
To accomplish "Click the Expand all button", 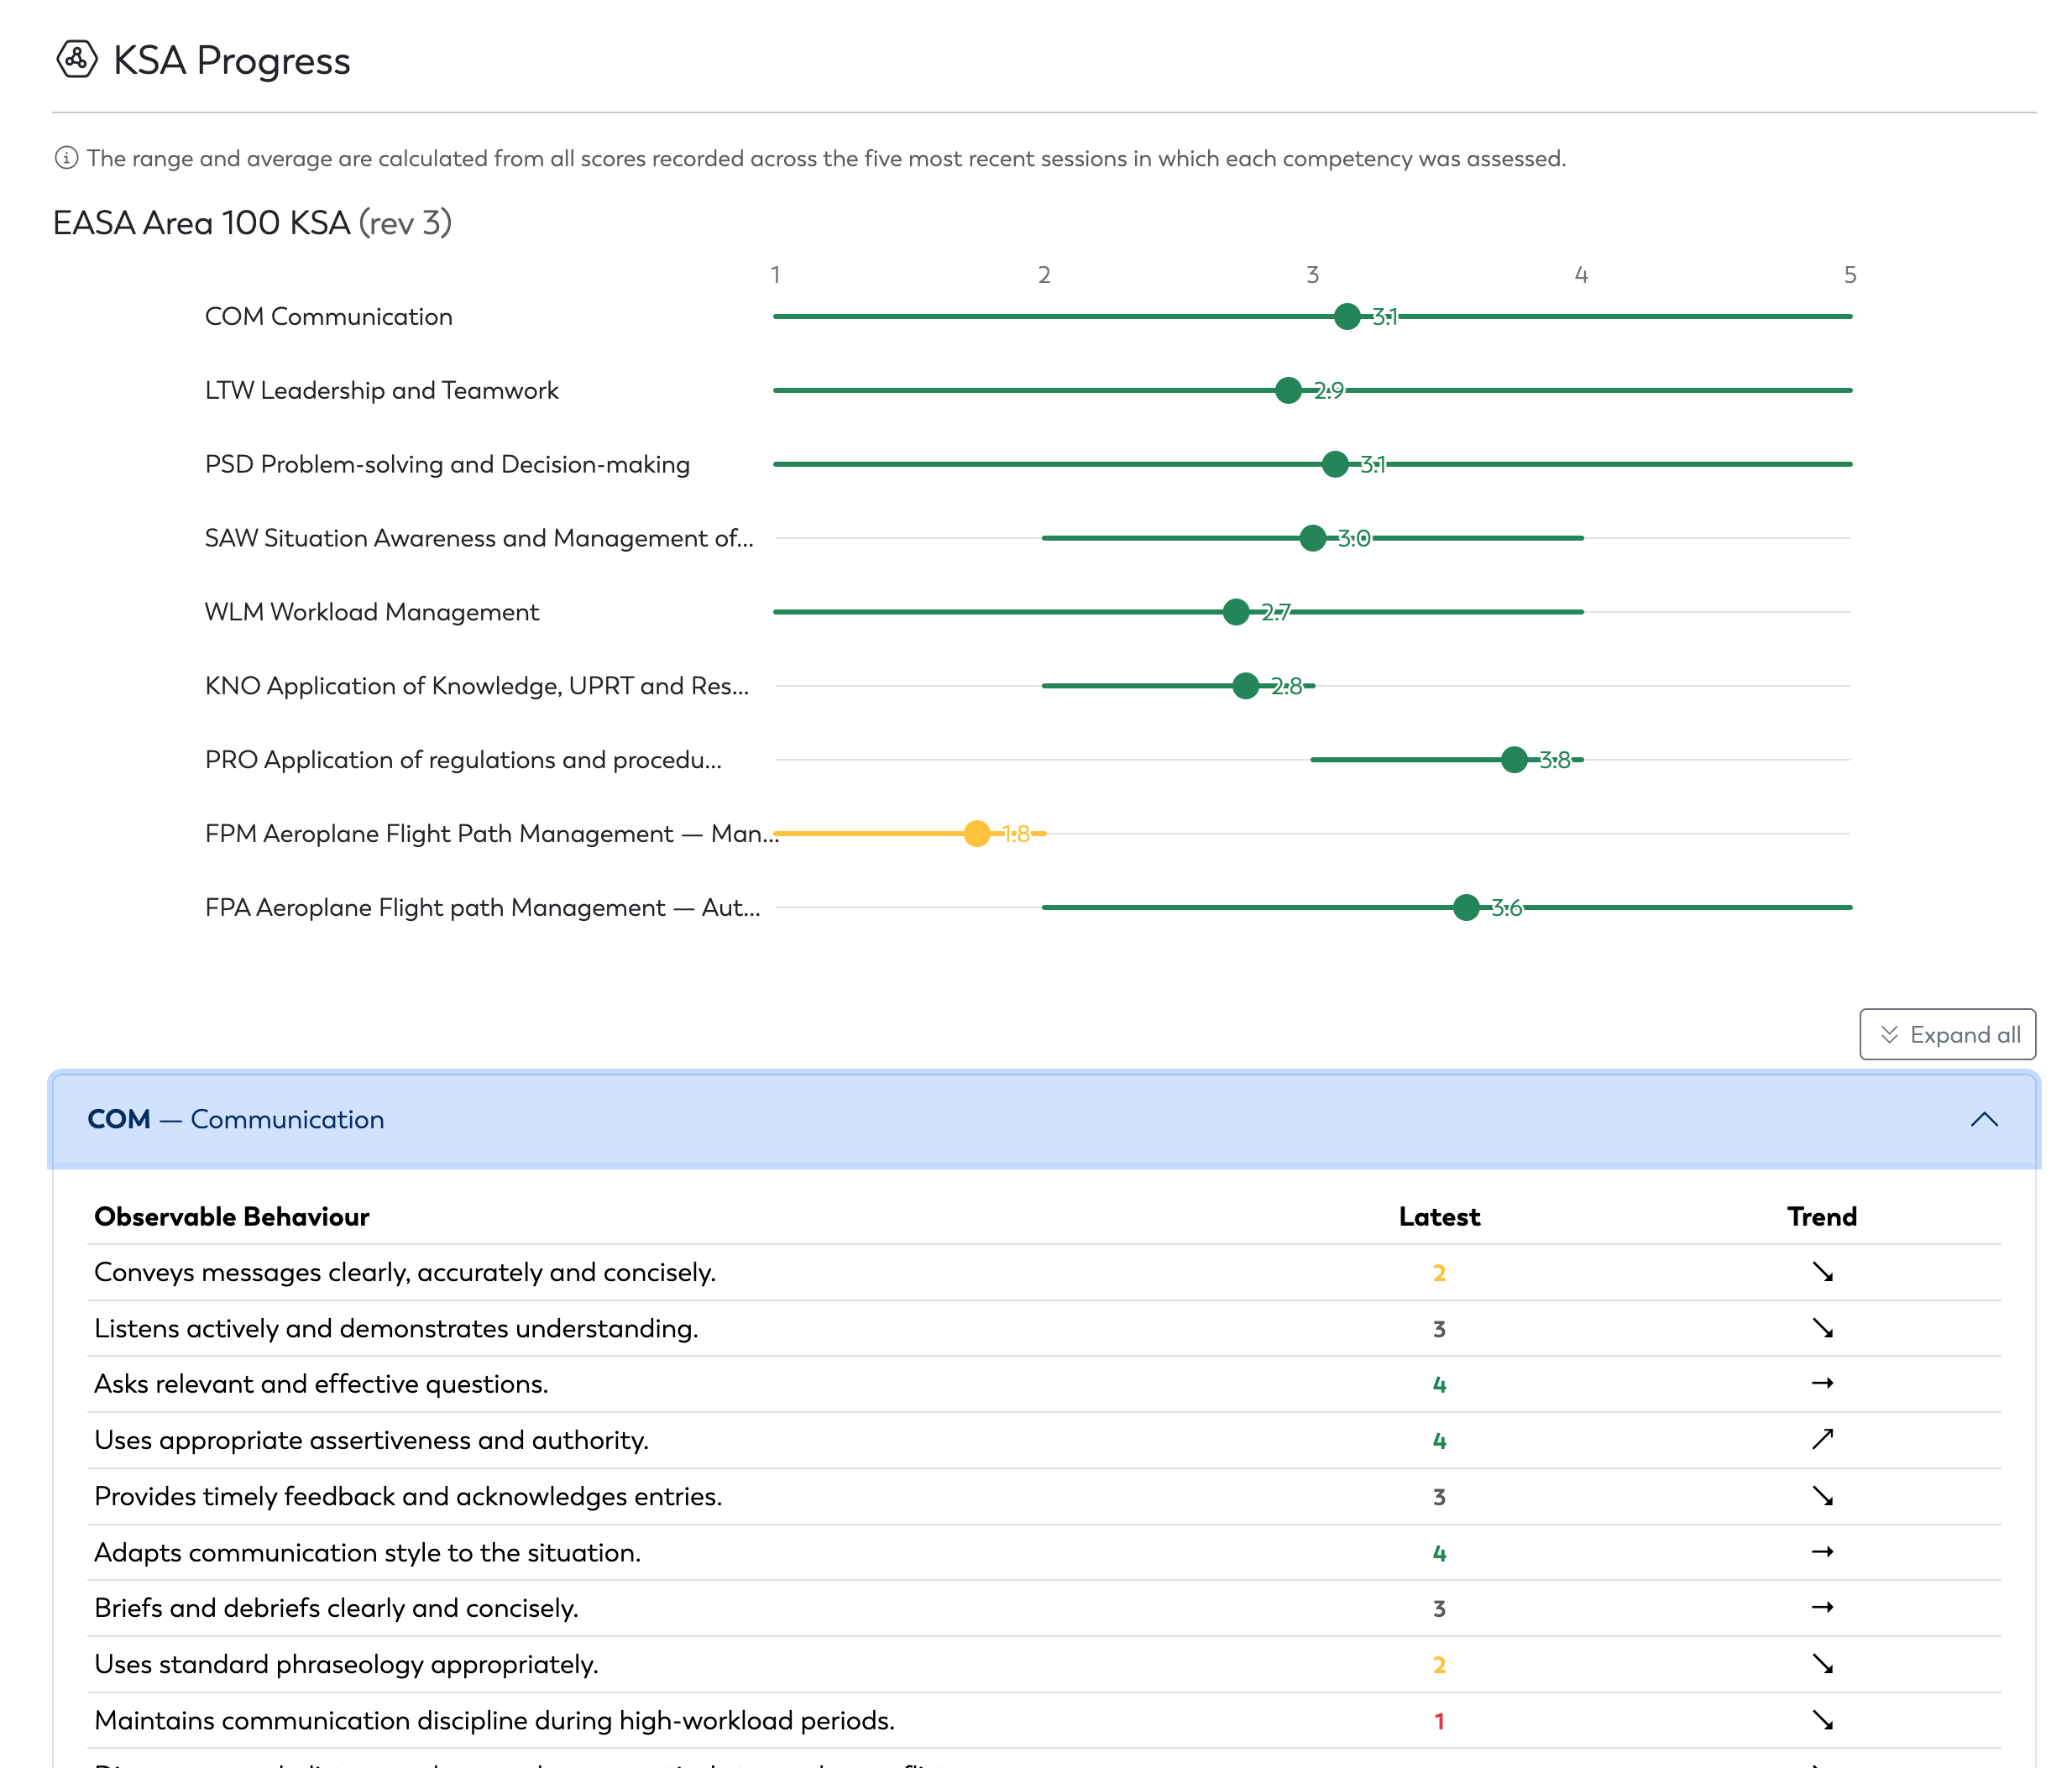I will pyautogui.click(x=1947, y=1034).
